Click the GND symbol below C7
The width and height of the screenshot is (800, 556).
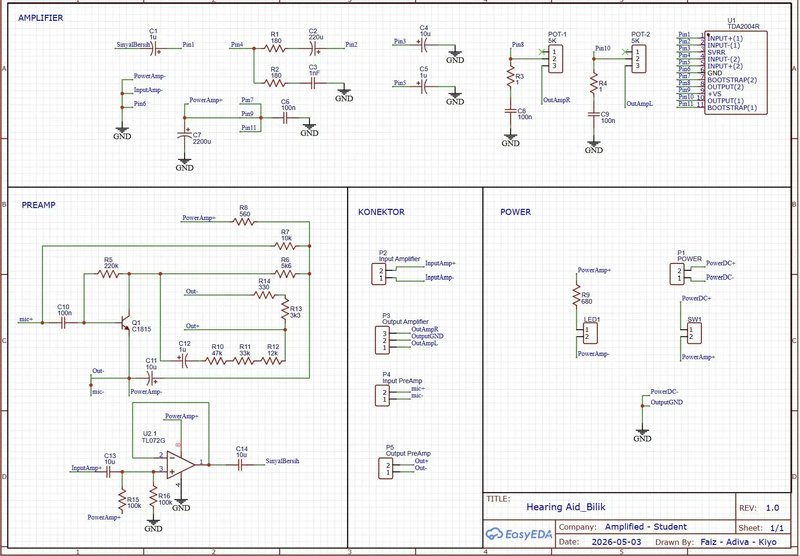[184, 165]
